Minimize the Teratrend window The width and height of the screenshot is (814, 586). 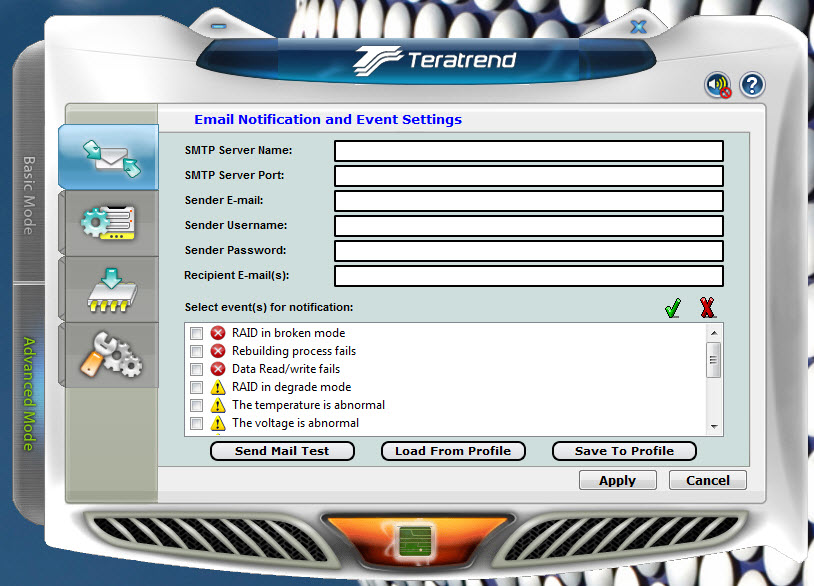tap(219, 26)
